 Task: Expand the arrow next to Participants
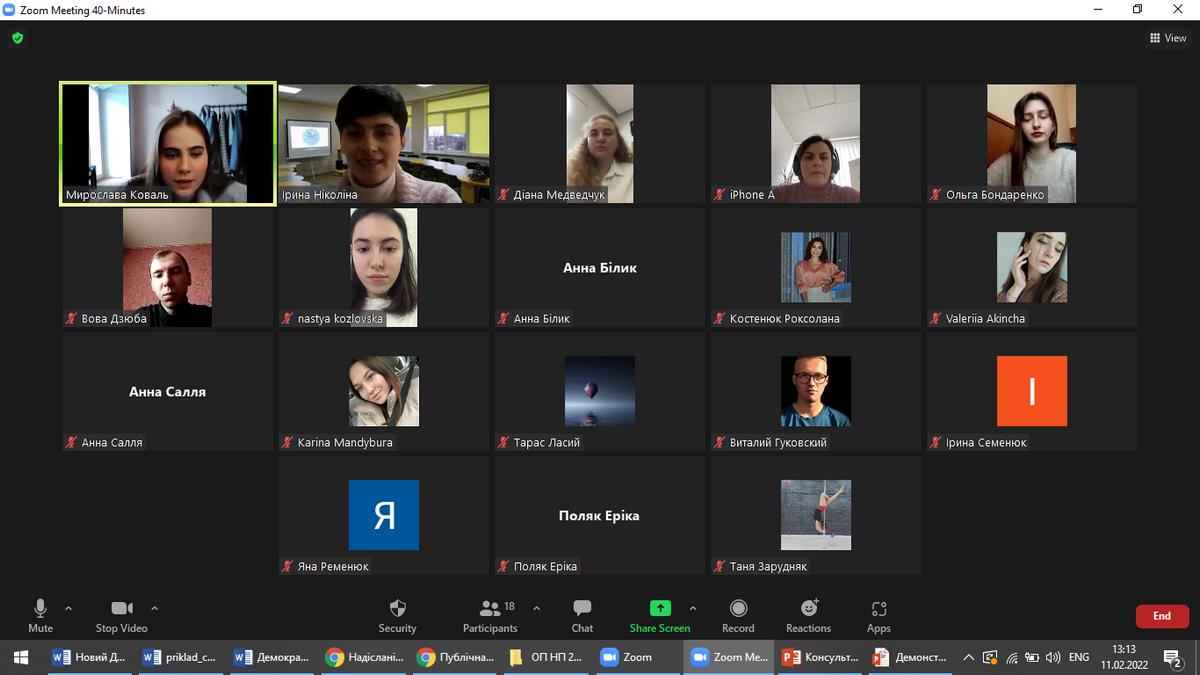coord(537,608)
